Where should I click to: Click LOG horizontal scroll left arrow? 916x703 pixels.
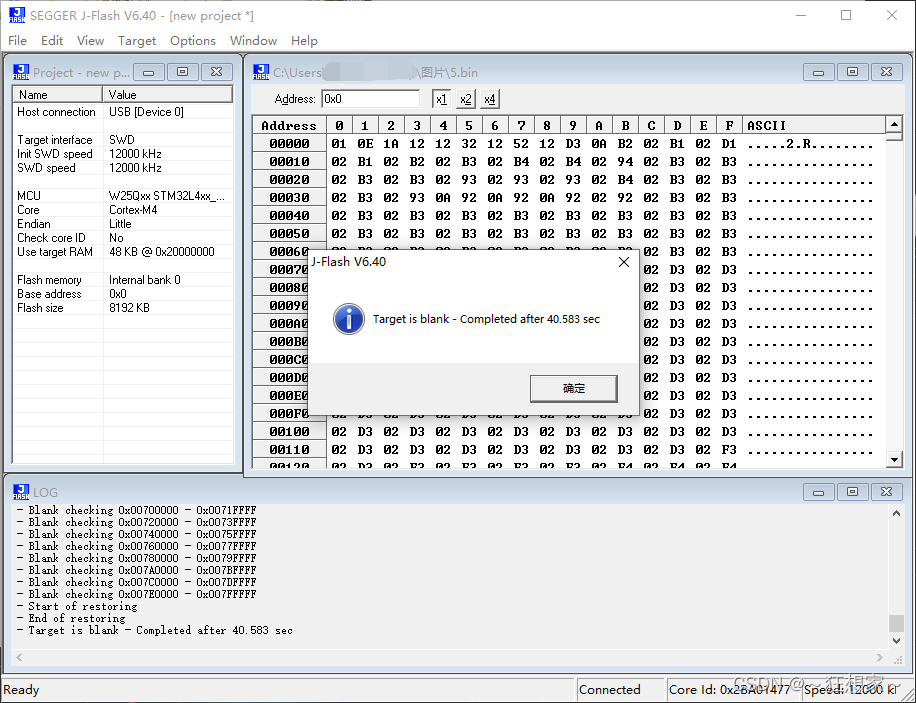click(x=19, y=657)
